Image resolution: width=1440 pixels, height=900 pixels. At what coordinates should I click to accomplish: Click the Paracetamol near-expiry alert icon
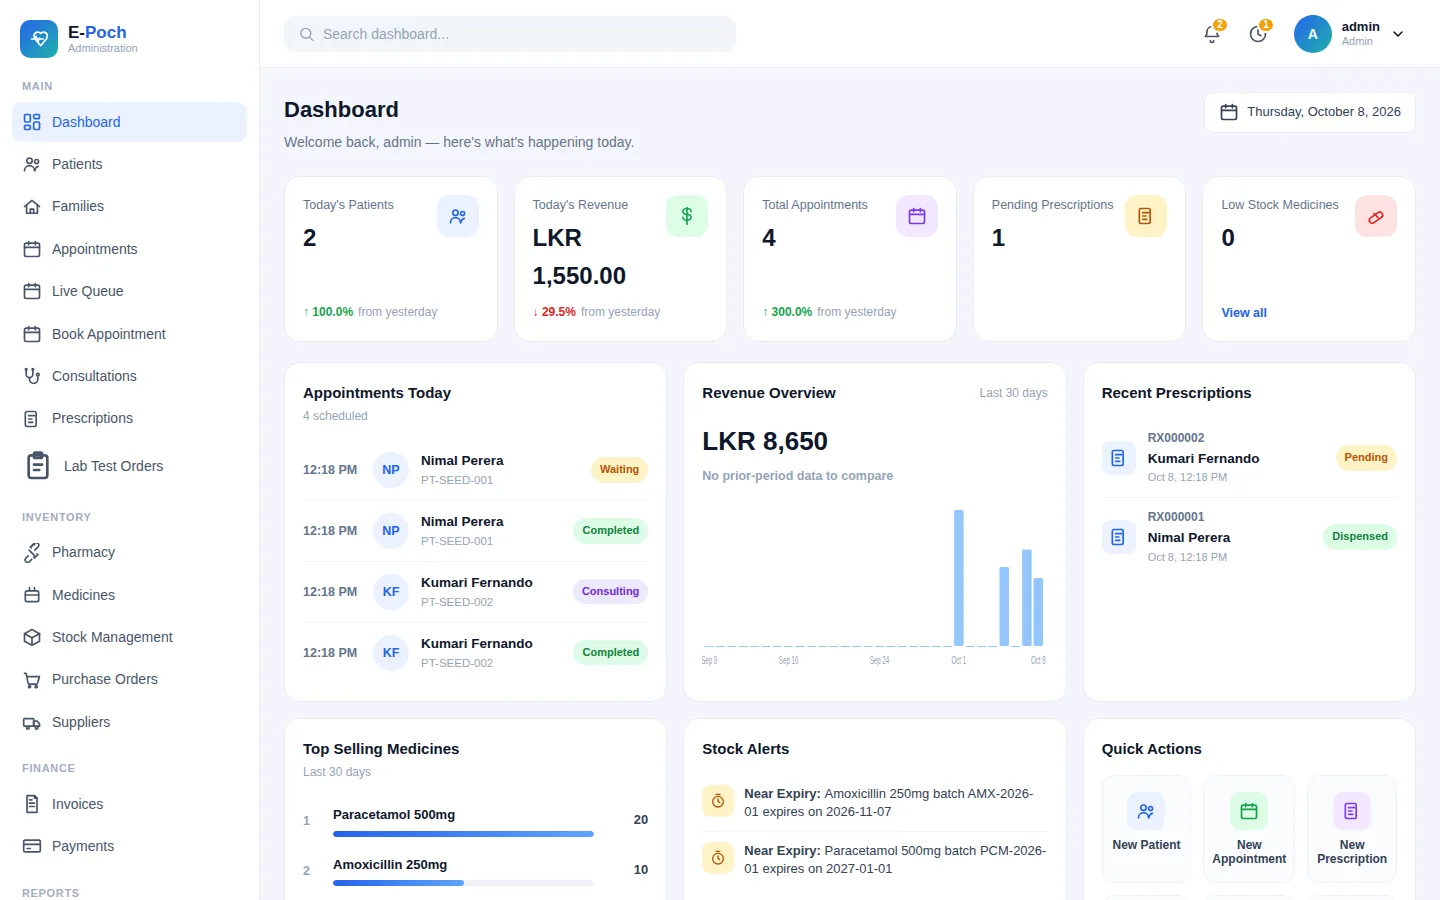click(718, 858)
